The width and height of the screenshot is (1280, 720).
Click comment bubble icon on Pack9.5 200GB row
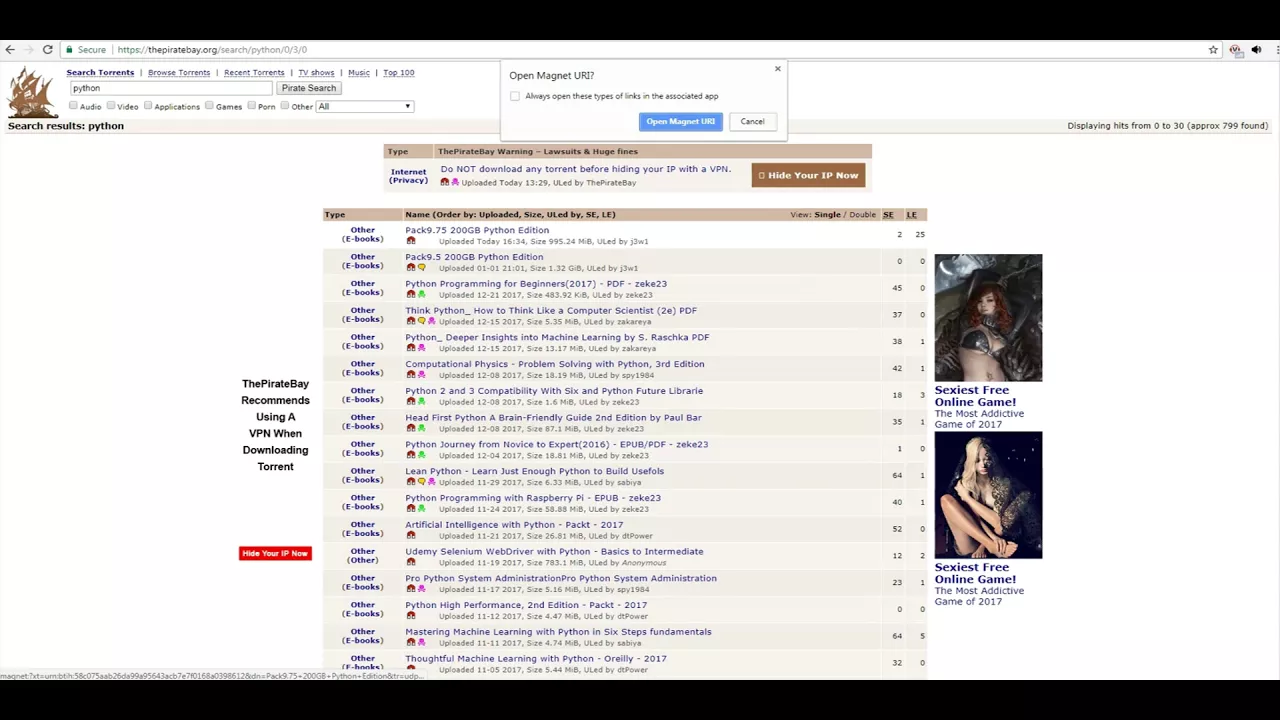click(x=421, y=268)
